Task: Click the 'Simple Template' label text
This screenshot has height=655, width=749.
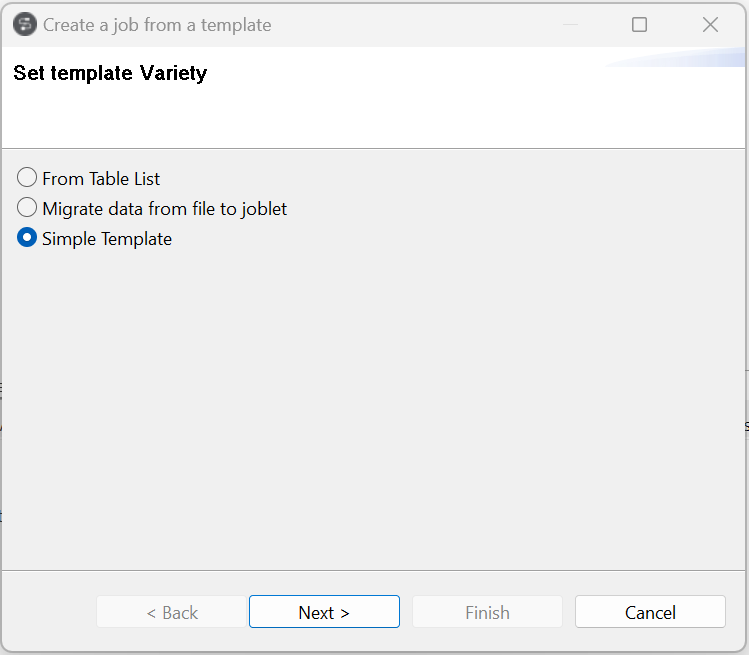Action: click(x=107, y=239)
